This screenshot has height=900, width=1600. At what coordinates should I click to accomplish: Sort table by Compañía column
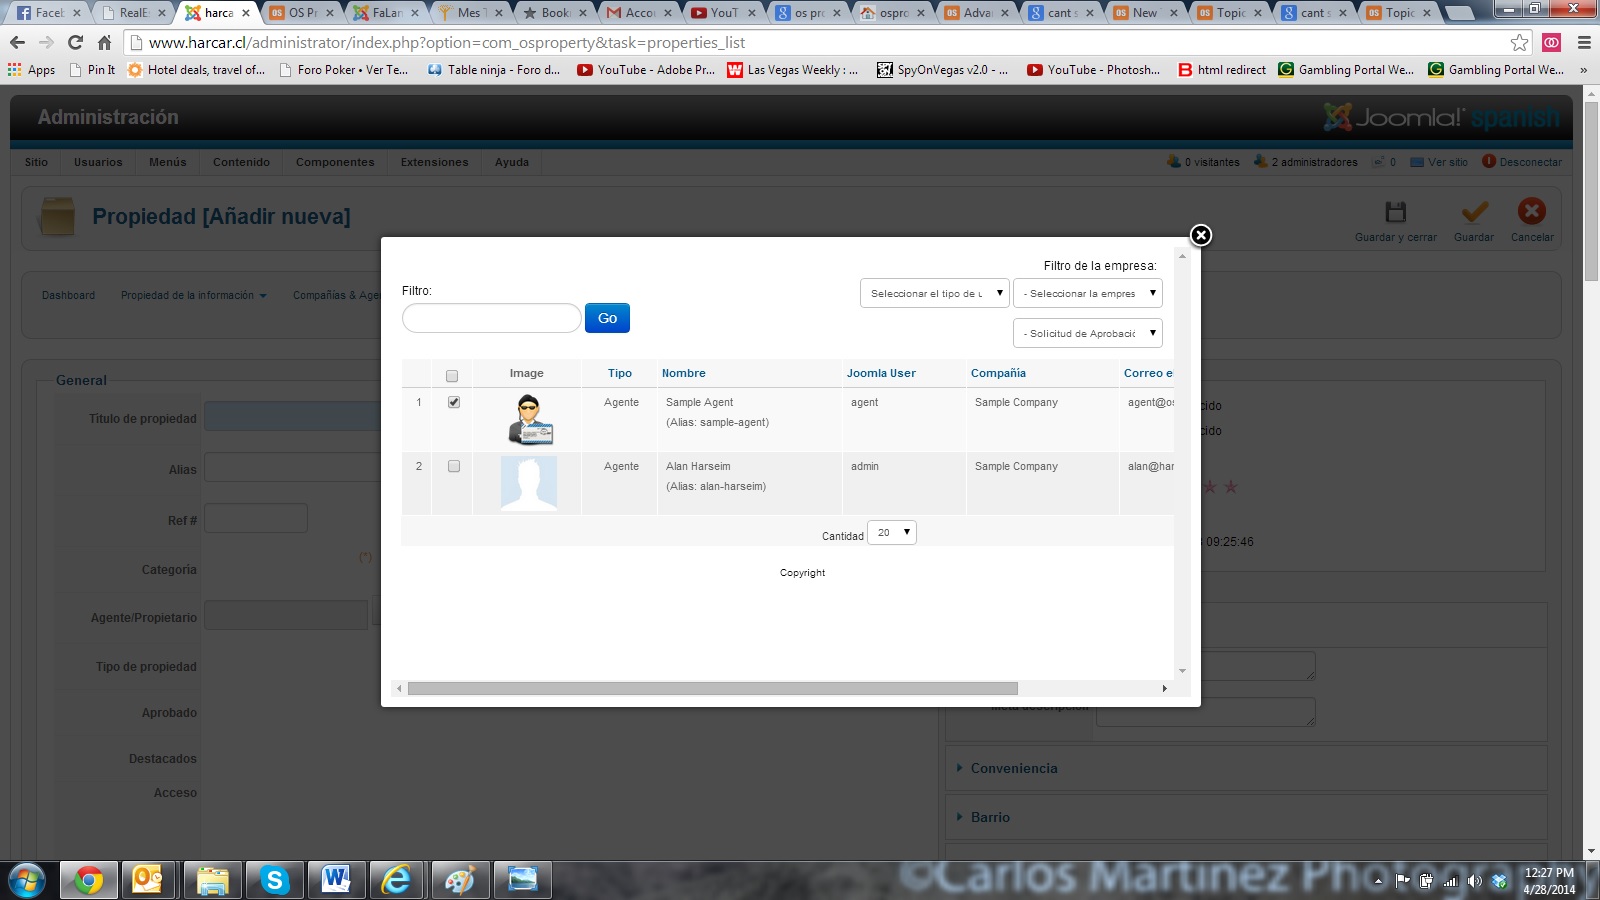pyautogui.click(x=998, y=373)
